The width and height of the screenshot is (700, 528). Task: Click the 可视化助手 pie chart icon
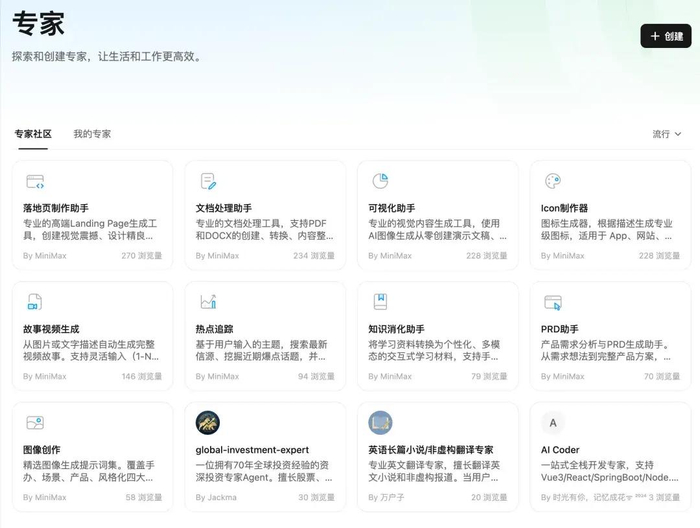click(380, 181)
